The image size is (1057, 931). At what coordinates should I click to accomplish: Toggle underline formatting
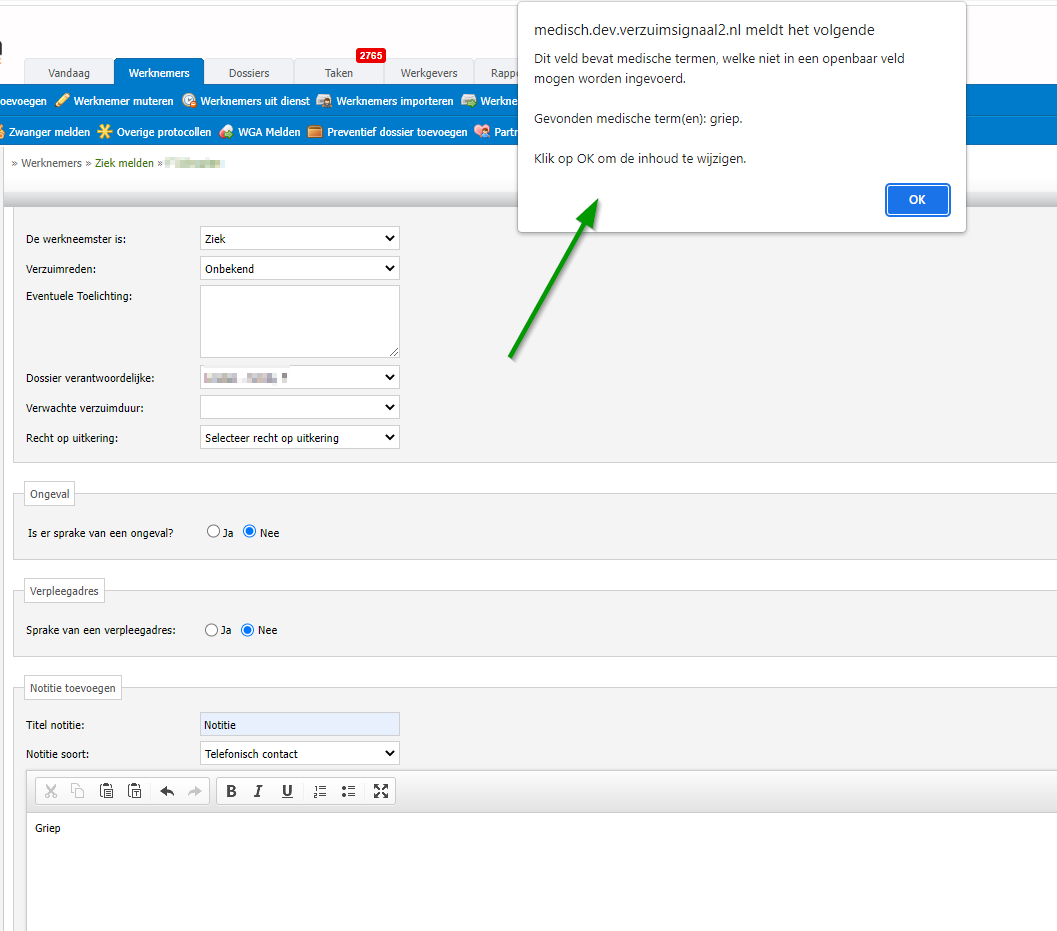[x=287, y=791]
